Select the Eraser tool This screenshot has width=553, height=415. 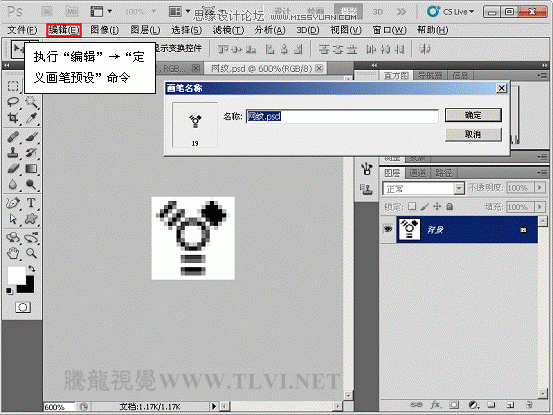click(13, 169)
